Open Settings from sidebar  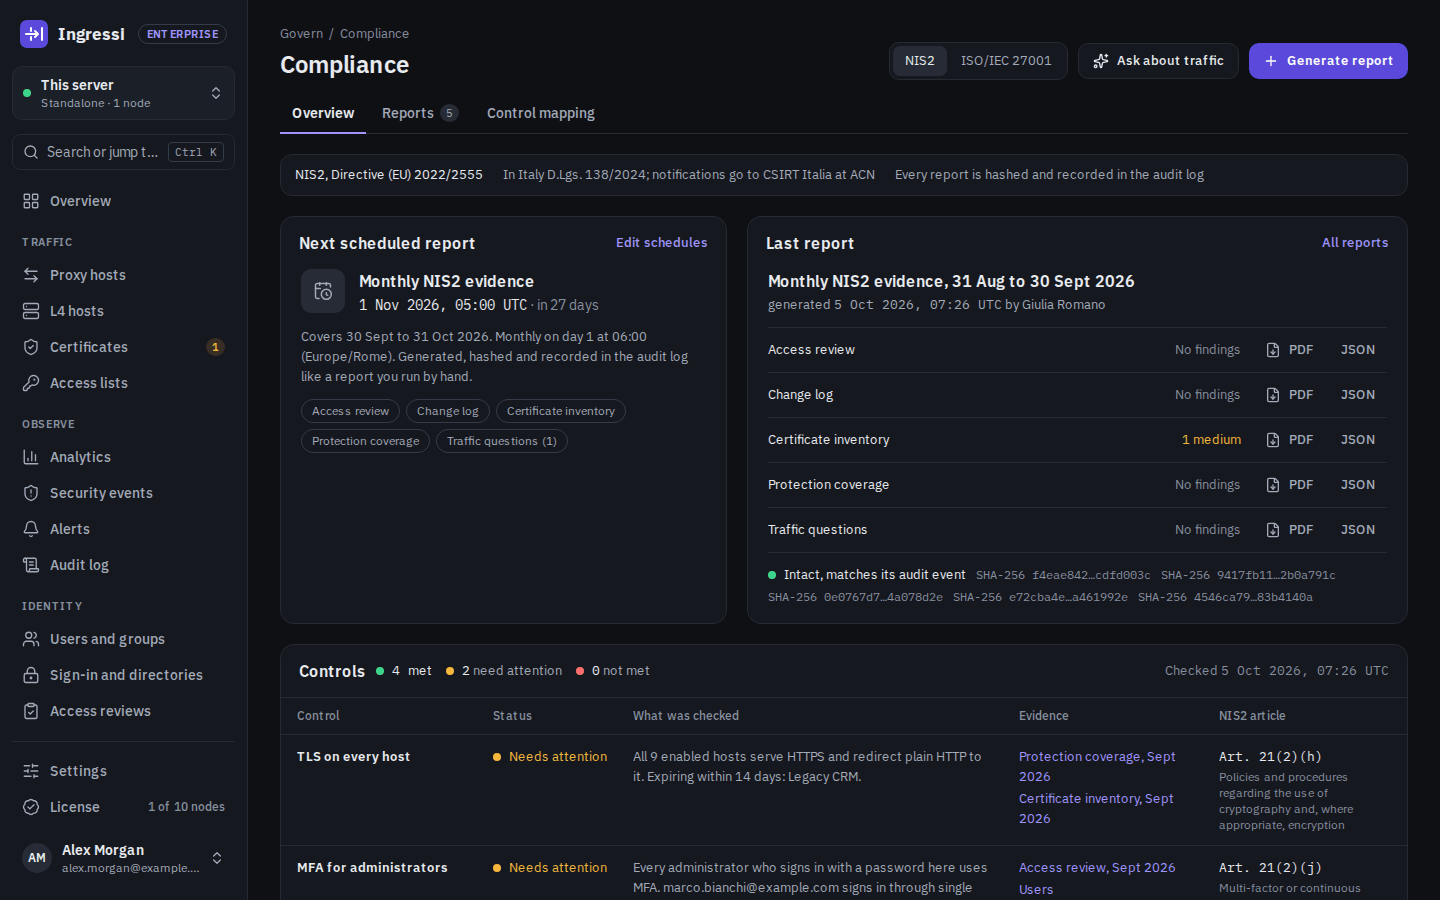pos(123,771)
